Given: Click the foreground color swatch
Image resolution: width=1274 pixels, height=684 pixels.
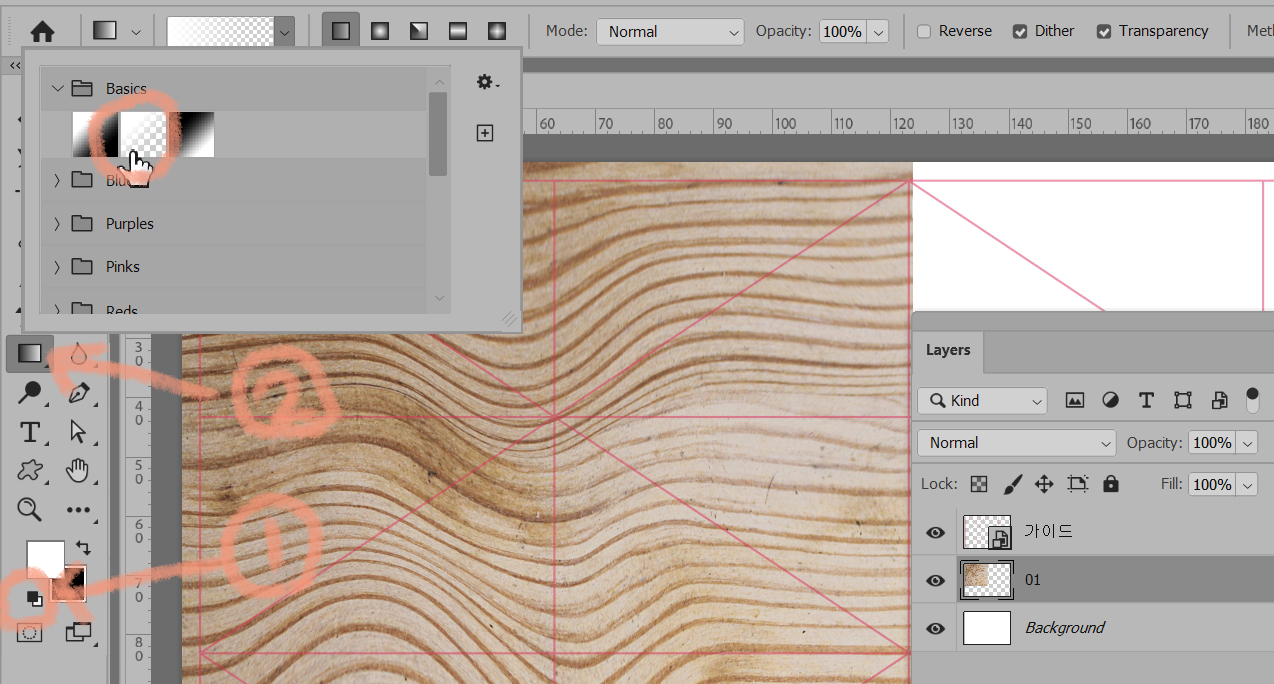Looking at the screenshot, I should pos(45,559).
